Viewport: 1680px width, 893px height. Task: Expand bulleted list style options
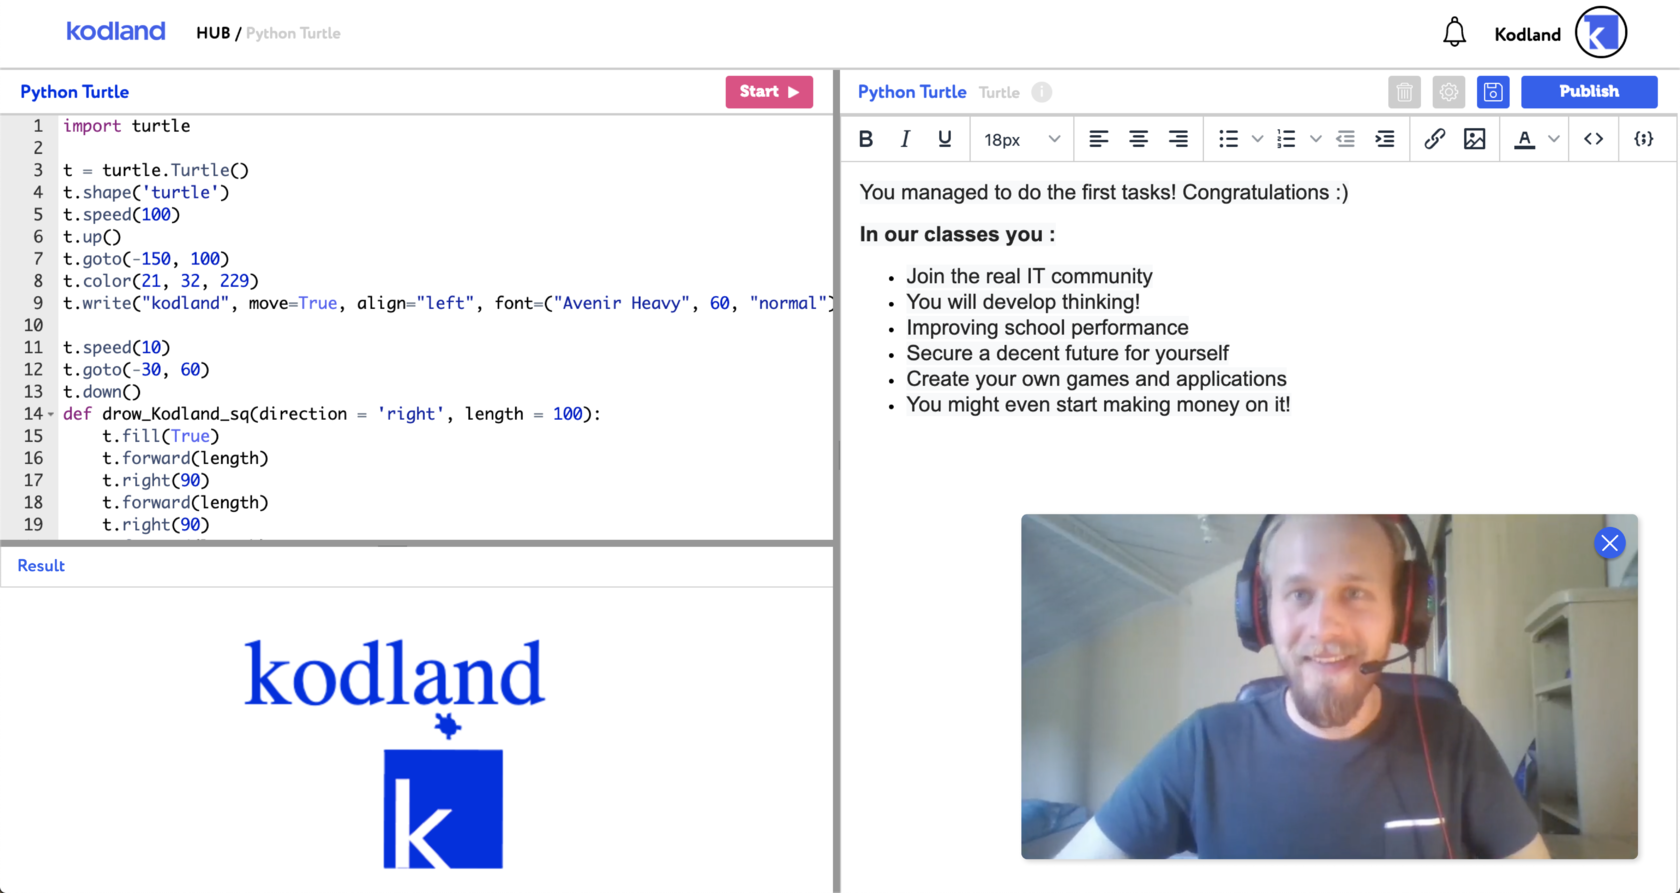[x=1257, y=139]
